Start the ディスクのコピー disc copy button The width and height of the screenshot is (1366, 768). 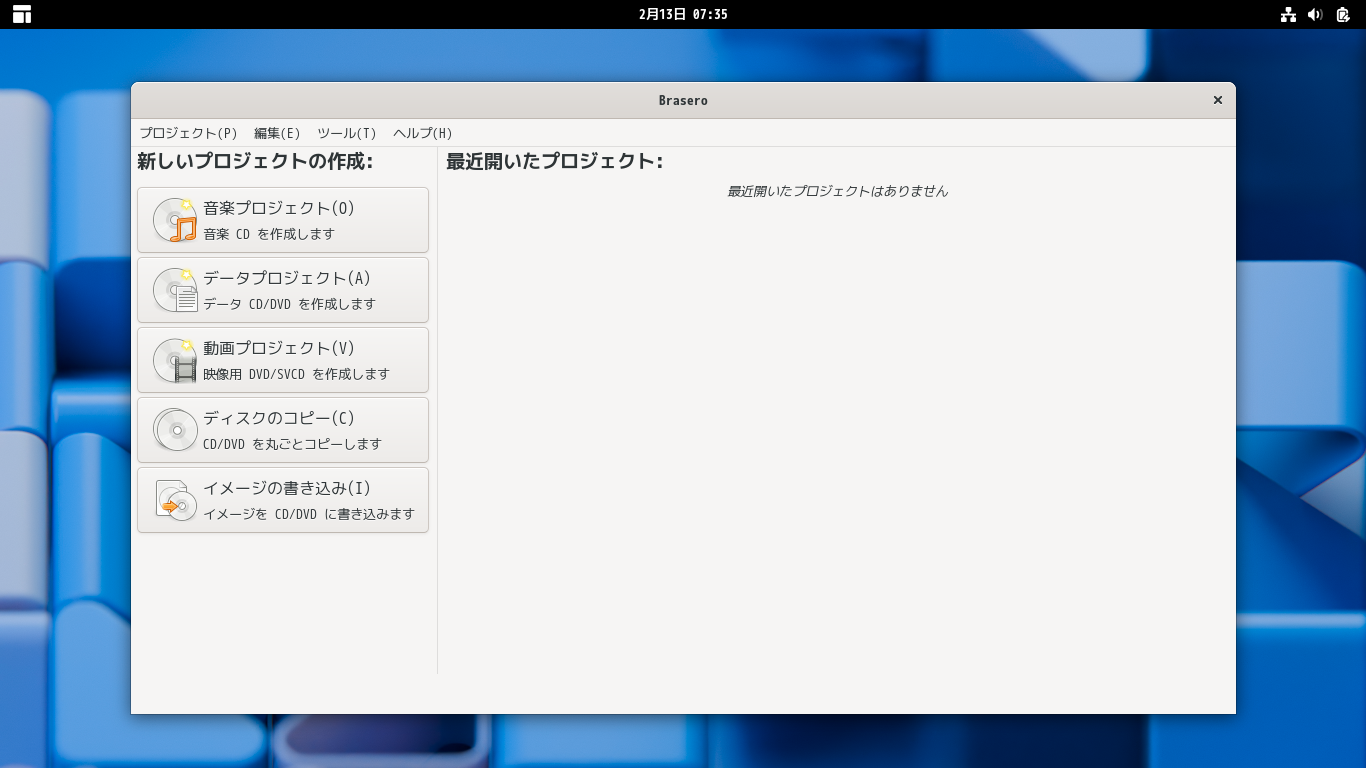[x=283, y=430]
